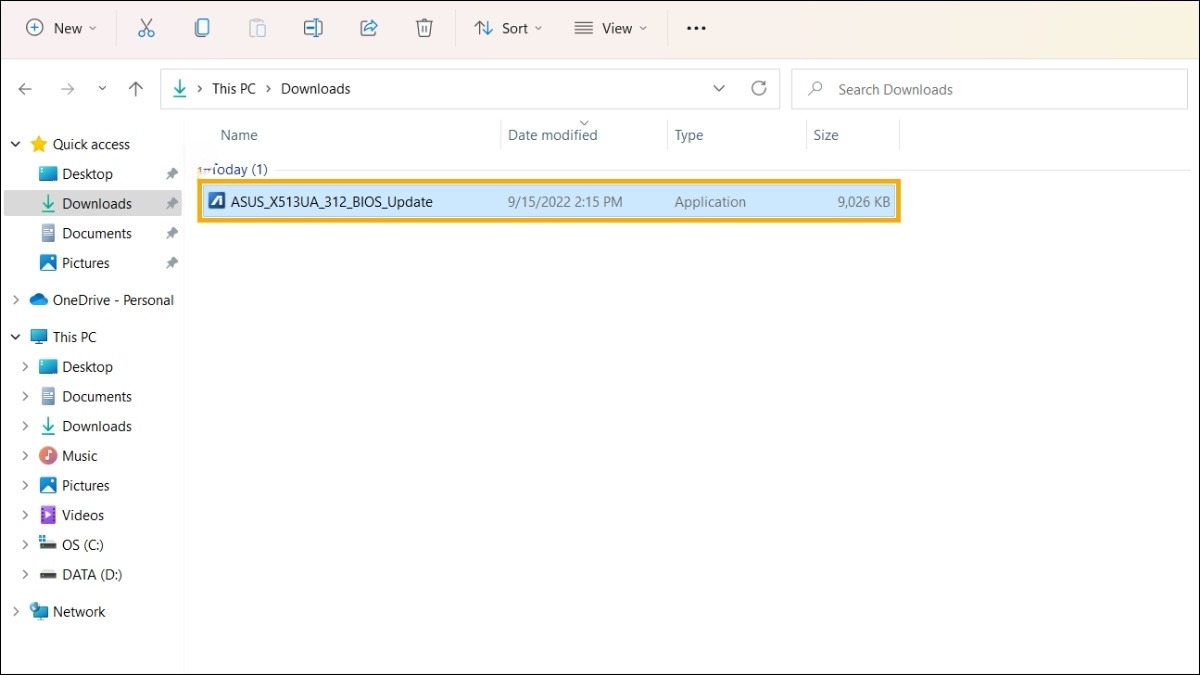The width and height of the screenshot is (1200, 675).
Task: Expand the OneDrive - Personal node
Action: point(15,300)
